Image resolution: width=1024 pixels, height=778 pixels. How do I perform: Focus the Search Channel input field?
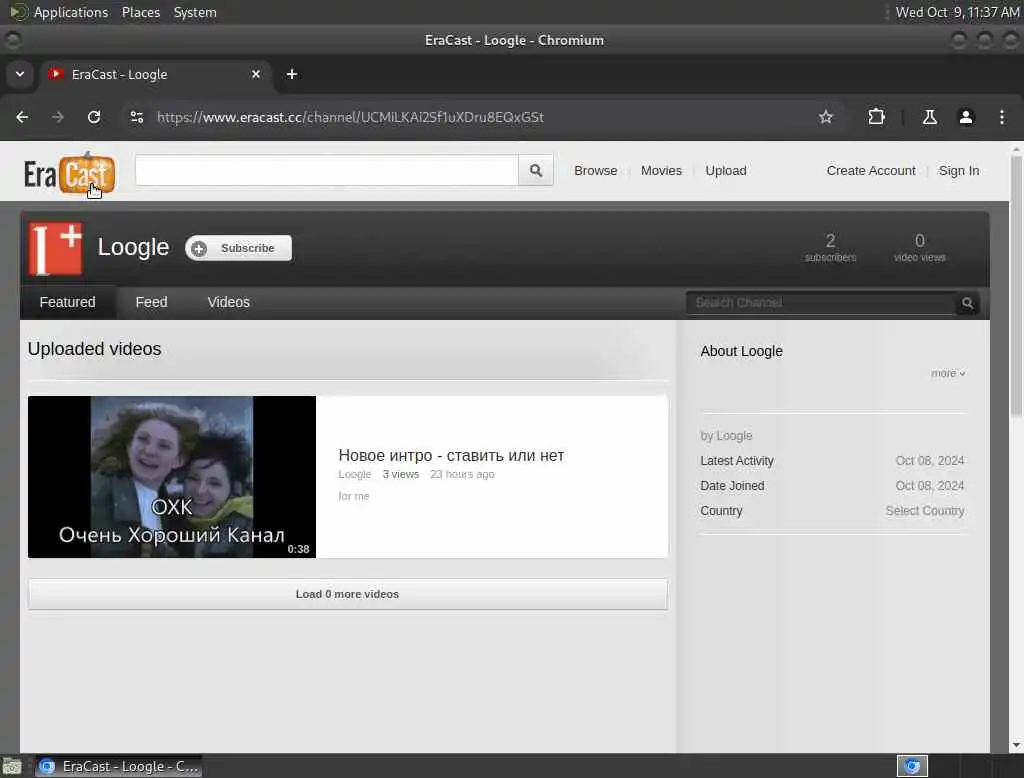[822, 303]
